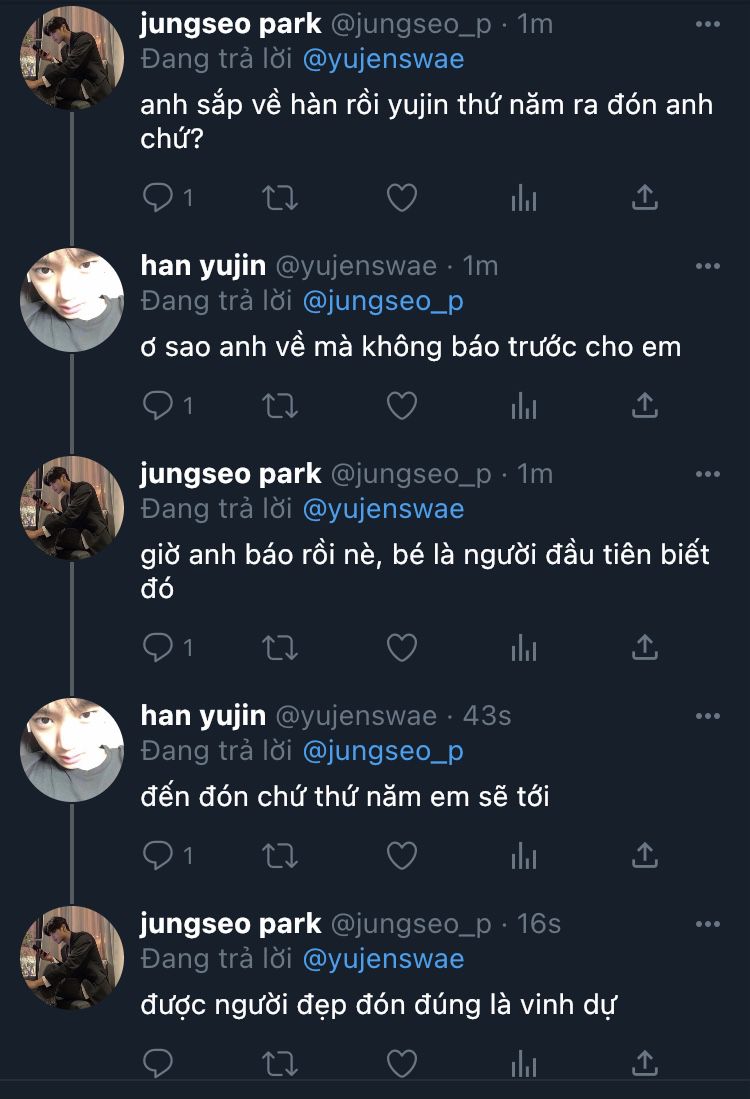View analytics for "anh sắp về hàn" tweet
This screenshot has width=750, height=1099.
[x=524, y=198]
